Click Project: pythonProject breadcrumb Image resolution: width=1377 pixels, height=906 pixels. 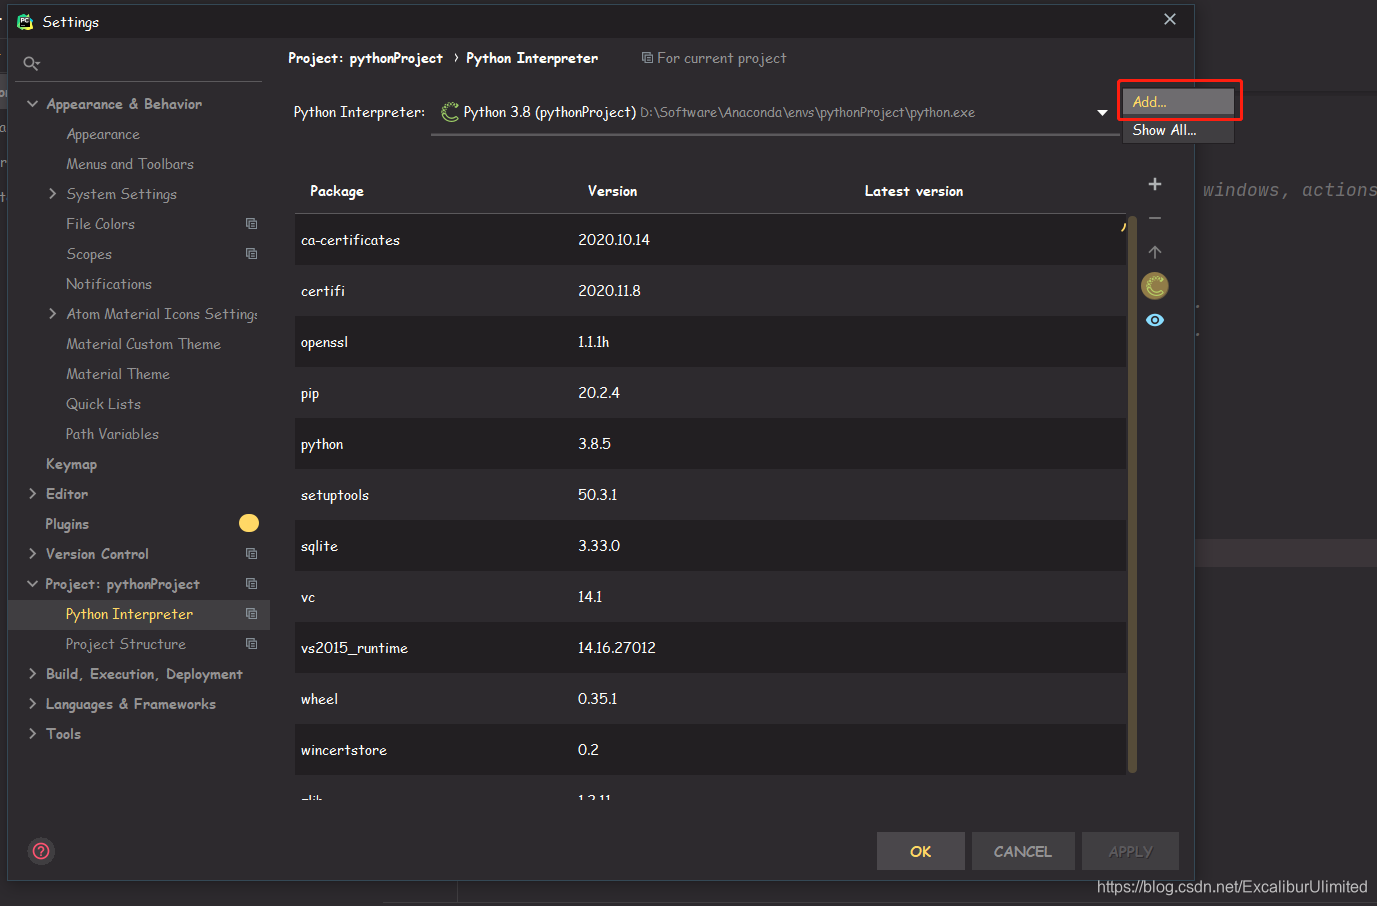point(365,58)
